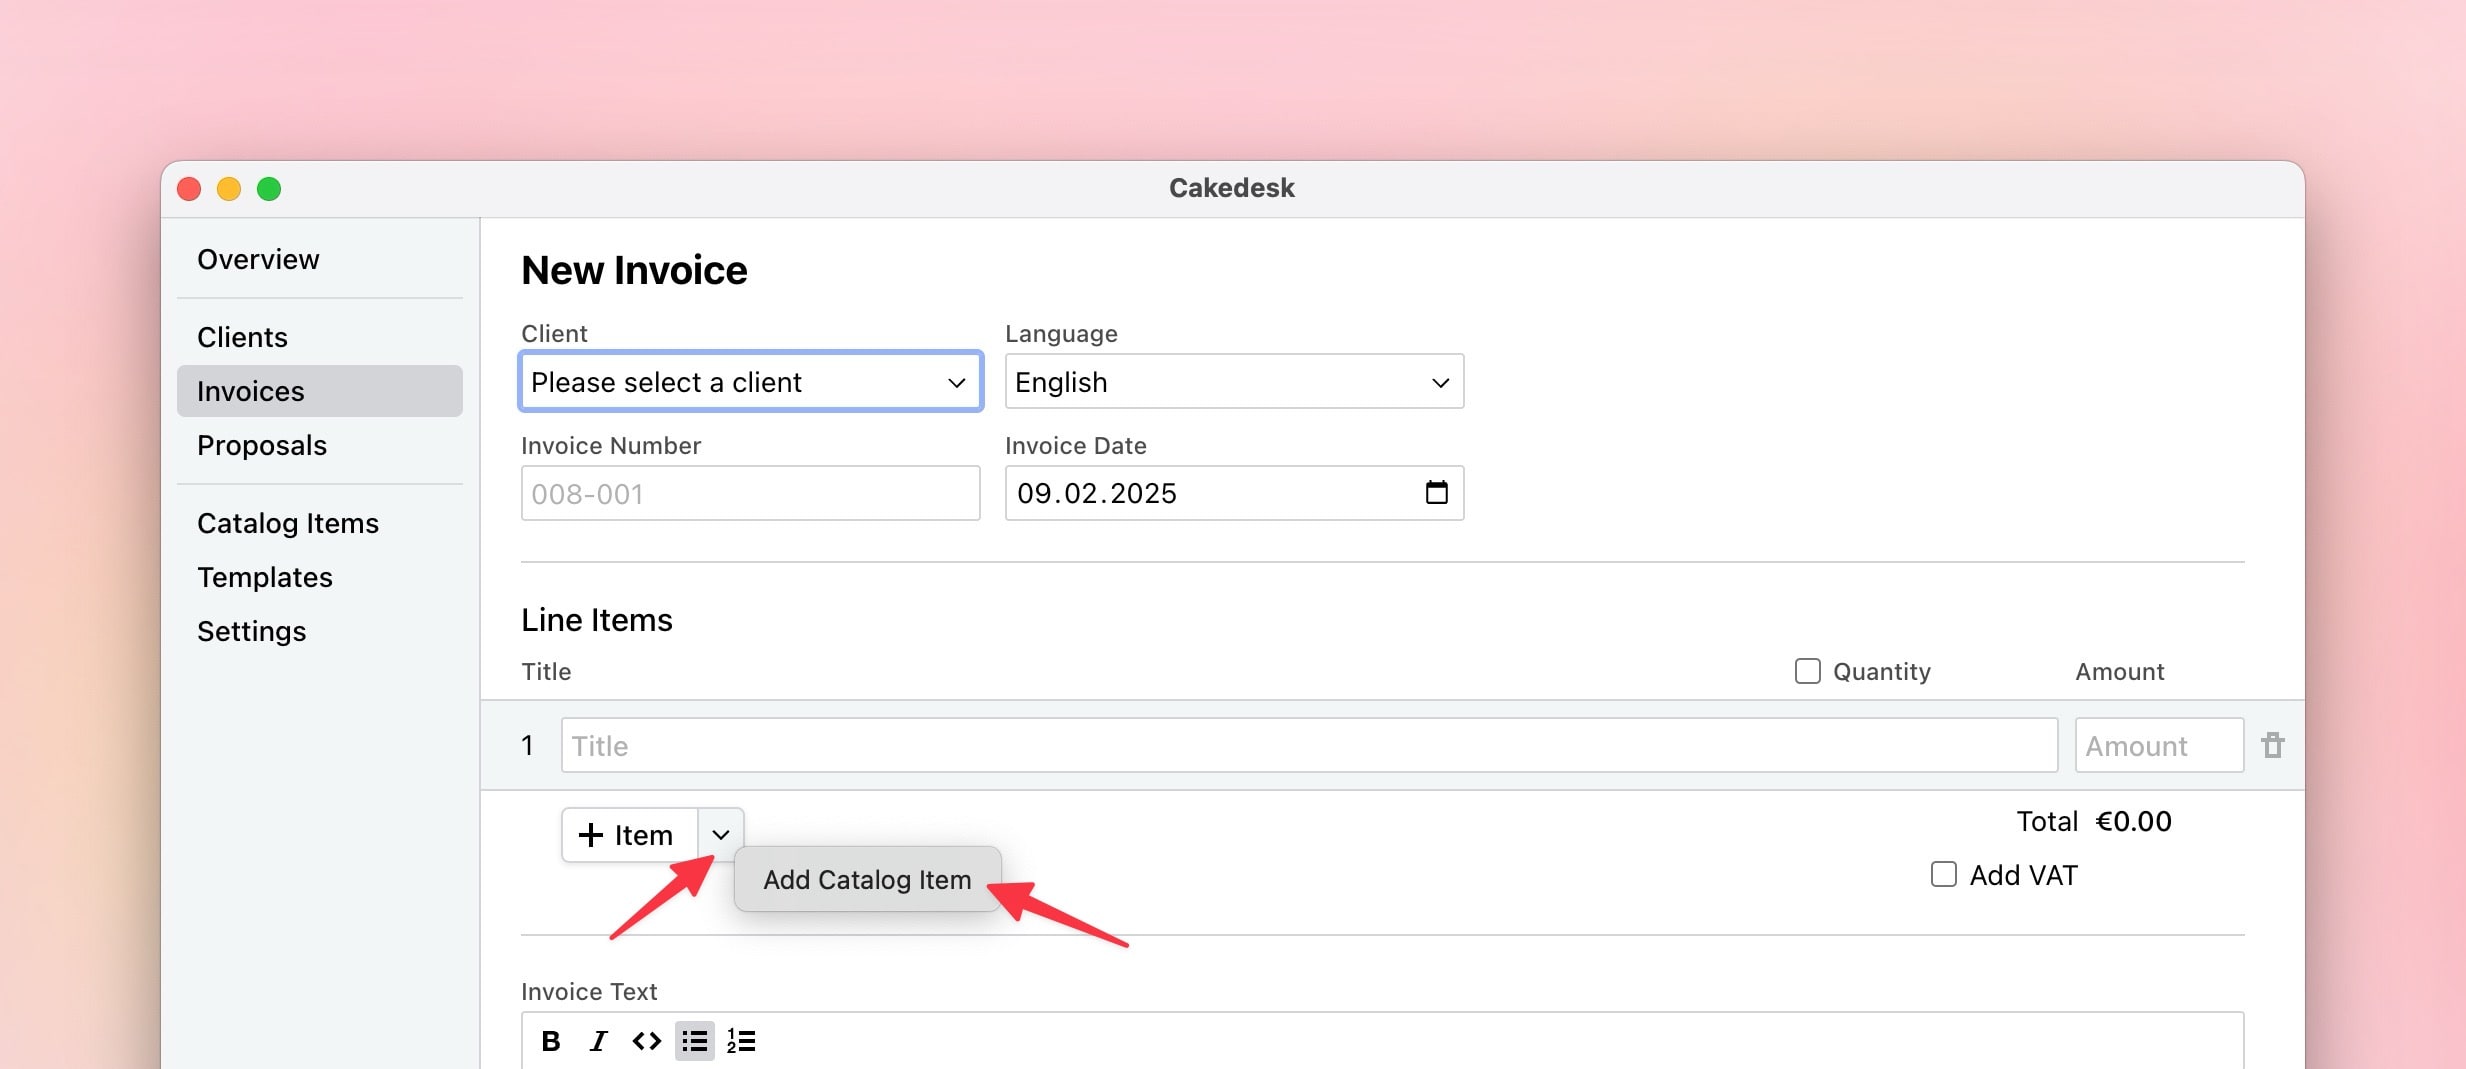Toggle italic formatting in Invoice Text
Image resolution: width=2466 pixels, height=1069 pixels.
click(x=598, y=1041)
